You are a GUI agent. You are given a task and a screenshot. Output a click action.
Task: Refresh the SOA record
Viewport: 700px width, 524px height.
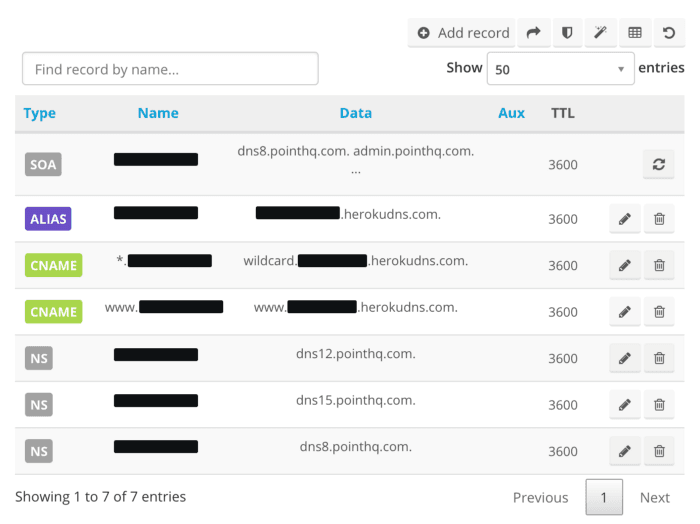tap(658, 165)
